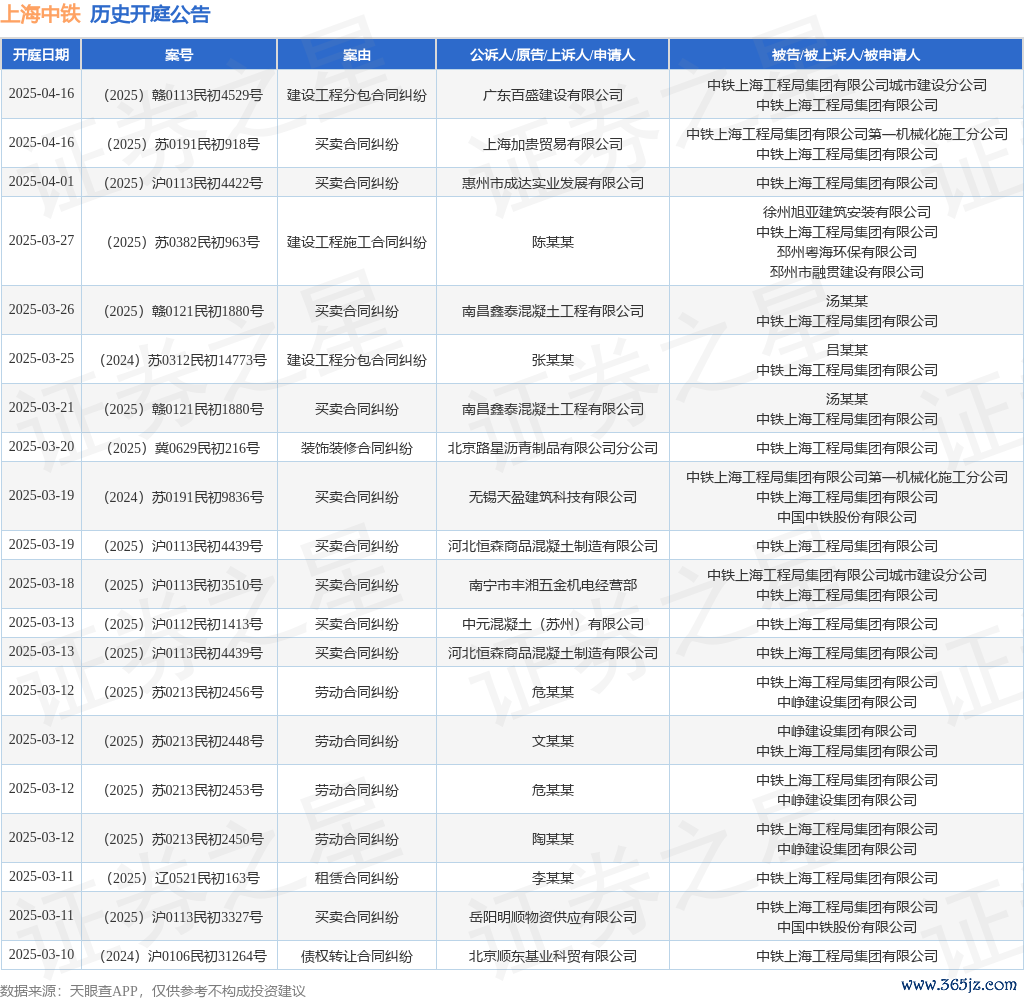The width and height of the screenshot is (1024, 1000).
Task: Click the date "2025-03-20"
Action: [x=41, y=447]
